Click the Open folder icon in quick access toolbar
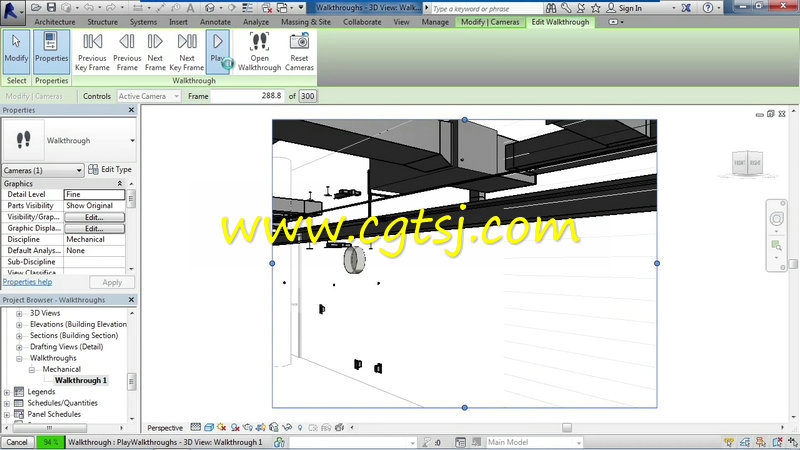This screenshot has width=800, height=450. tap(36, 8)
